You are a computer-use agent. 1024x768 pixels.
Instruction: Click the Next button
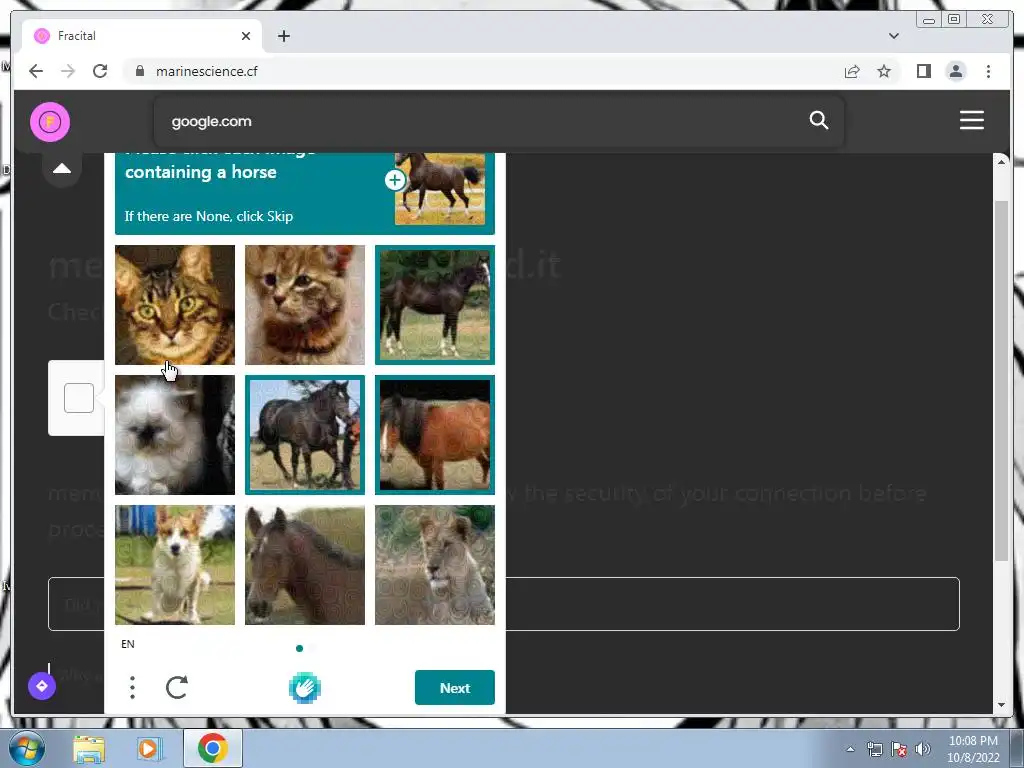click(455, 688)
